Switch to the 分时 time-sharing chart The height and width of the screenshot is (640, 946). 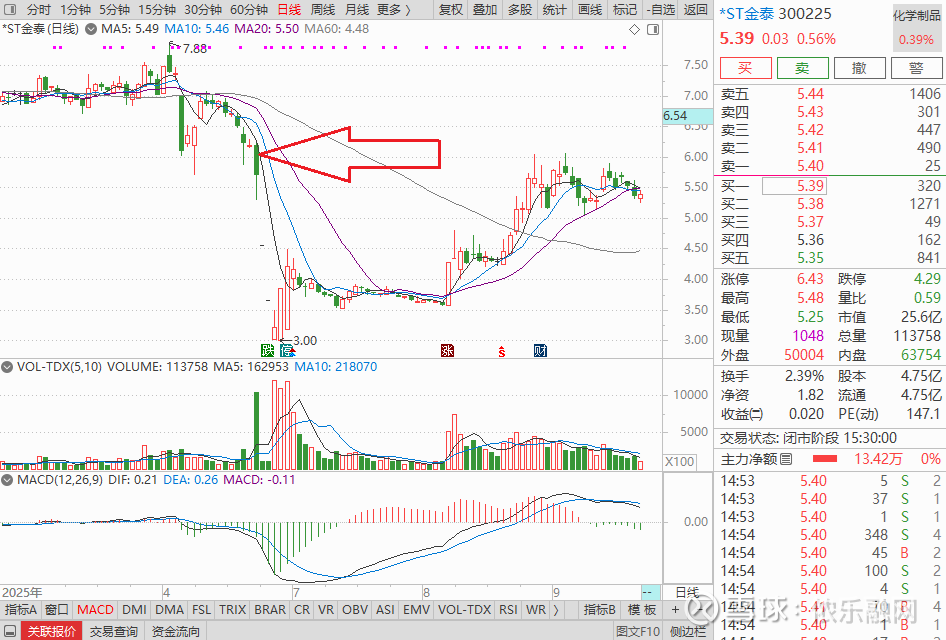(x=39, y=10)
